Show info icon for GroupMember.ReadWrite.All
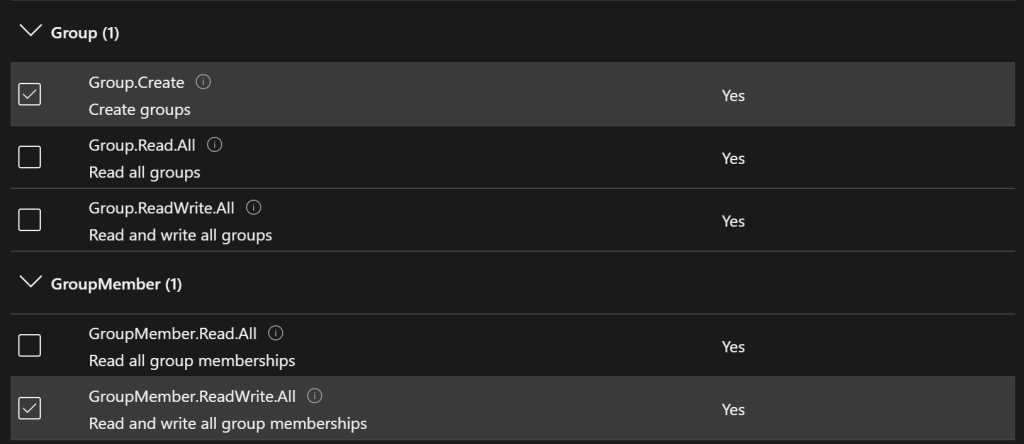 pos(315,396)
